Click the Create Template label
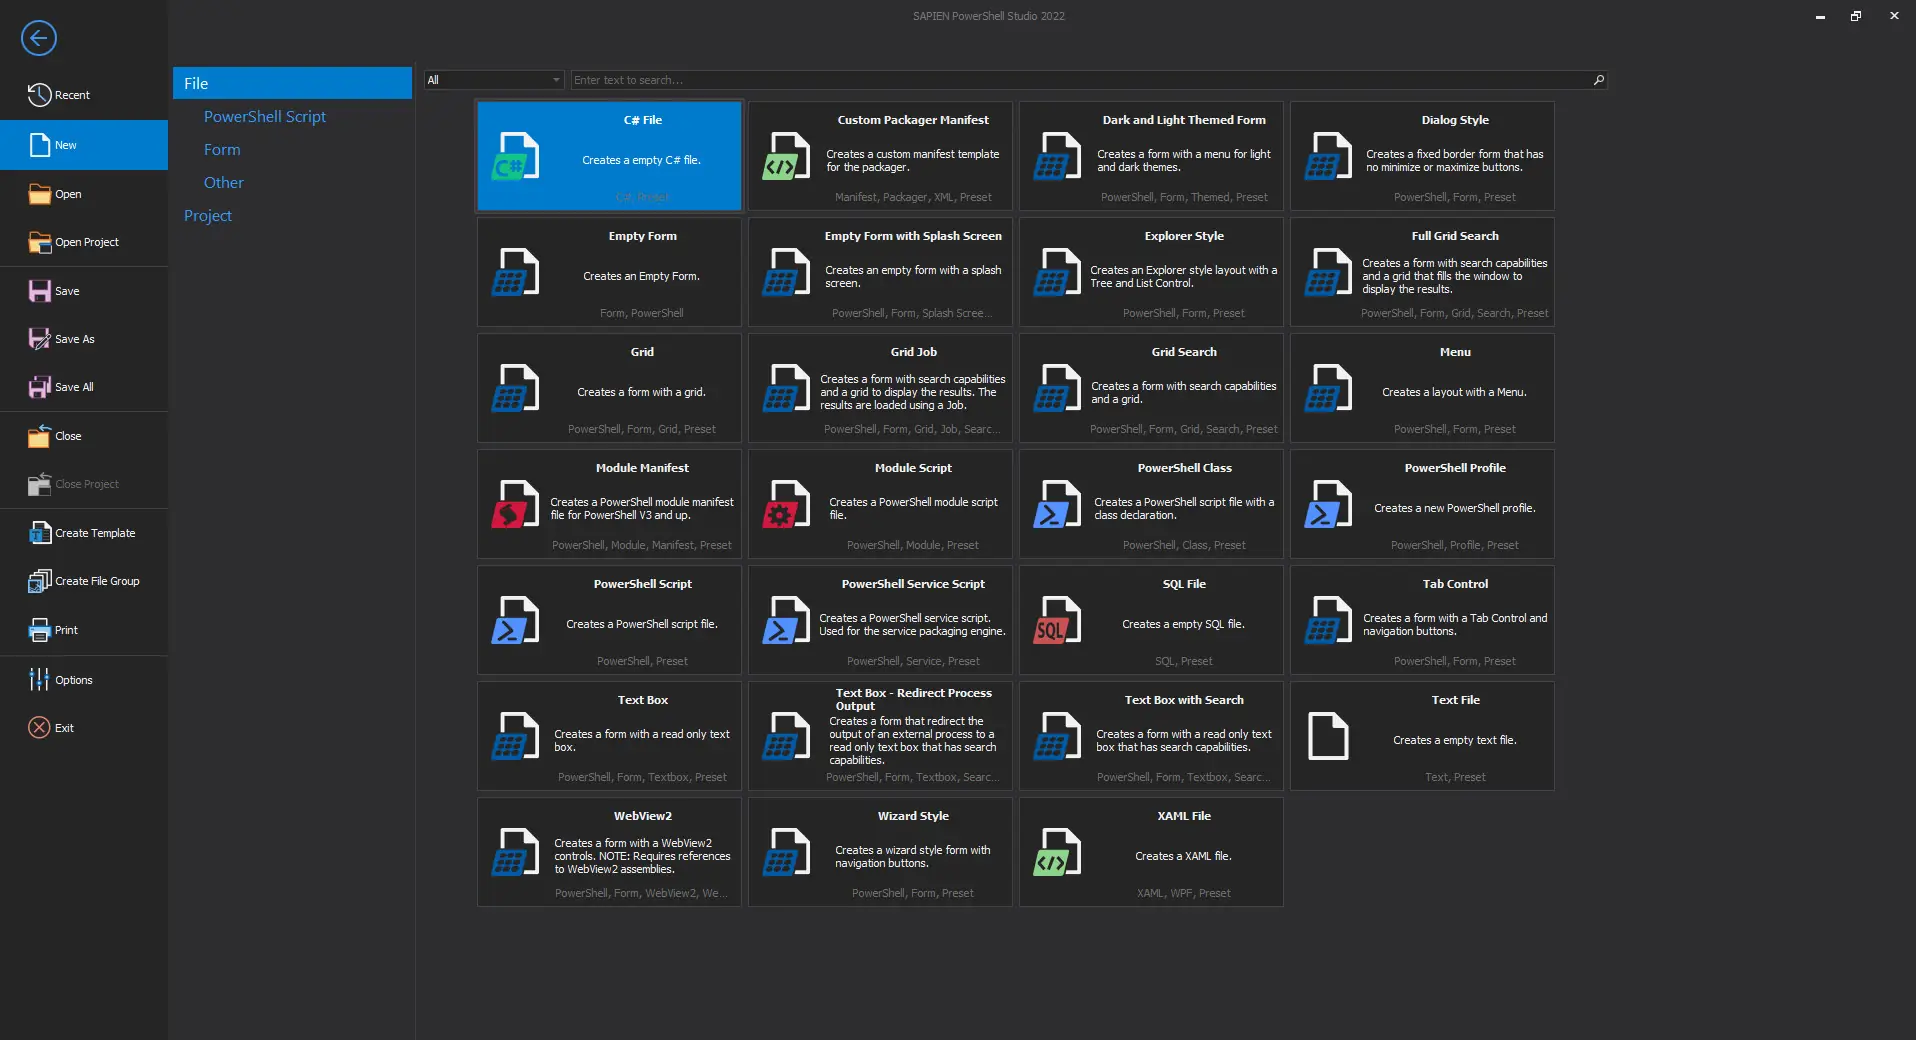 (x=95, y=533)
